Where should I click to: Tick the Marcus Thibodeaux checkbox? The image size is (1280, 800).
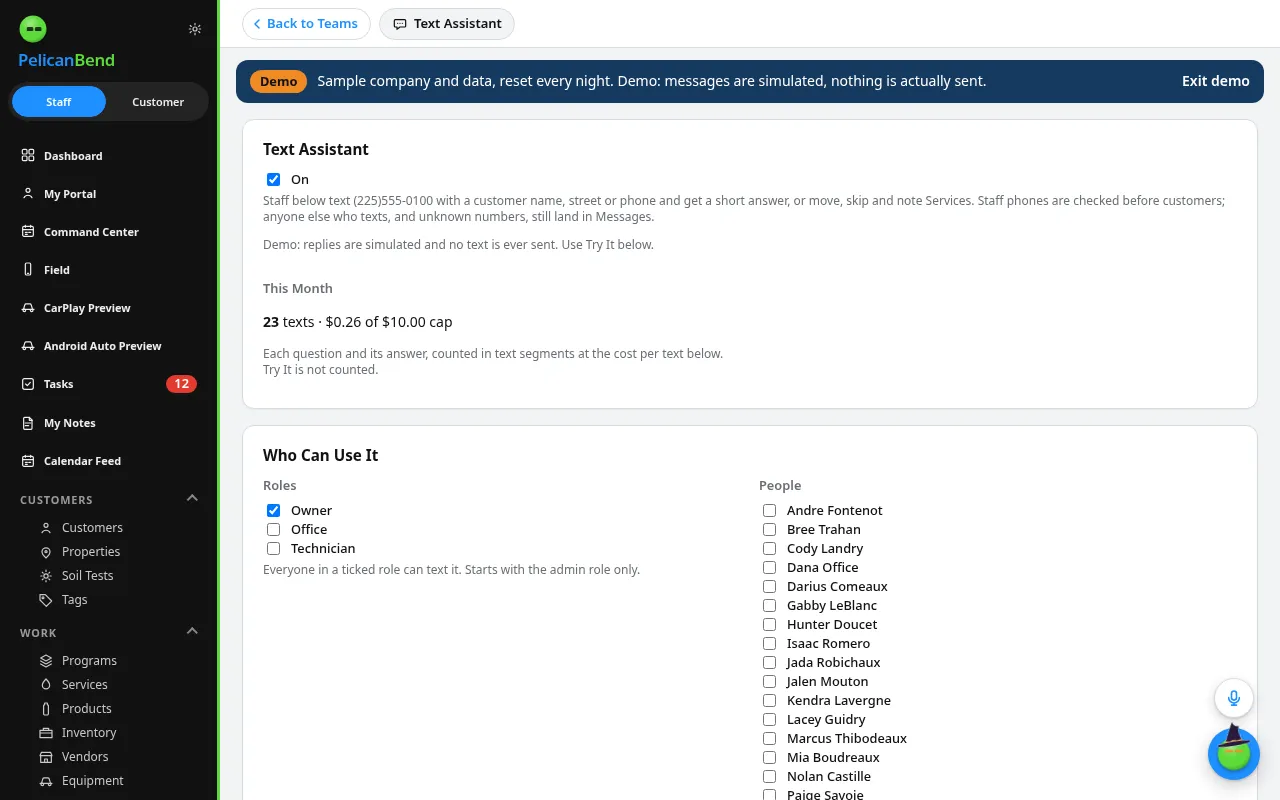(769, 739)
